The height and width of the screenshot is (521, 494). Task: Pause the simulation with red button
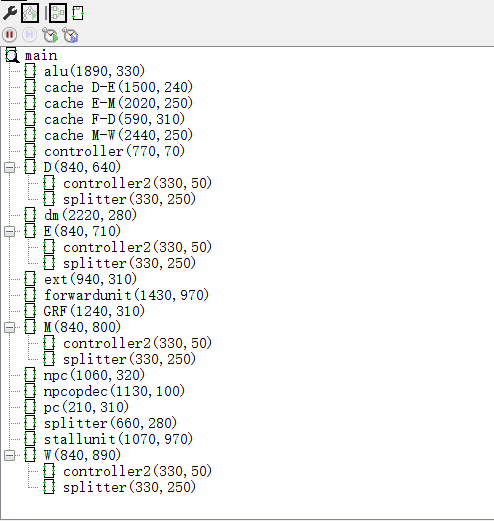click(10, 35)
